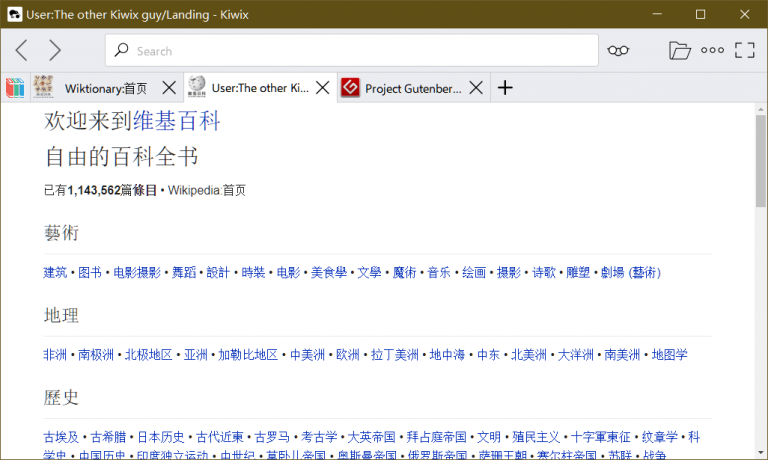Click the Kiwix app icon in title bar

[x=14, y=14]
